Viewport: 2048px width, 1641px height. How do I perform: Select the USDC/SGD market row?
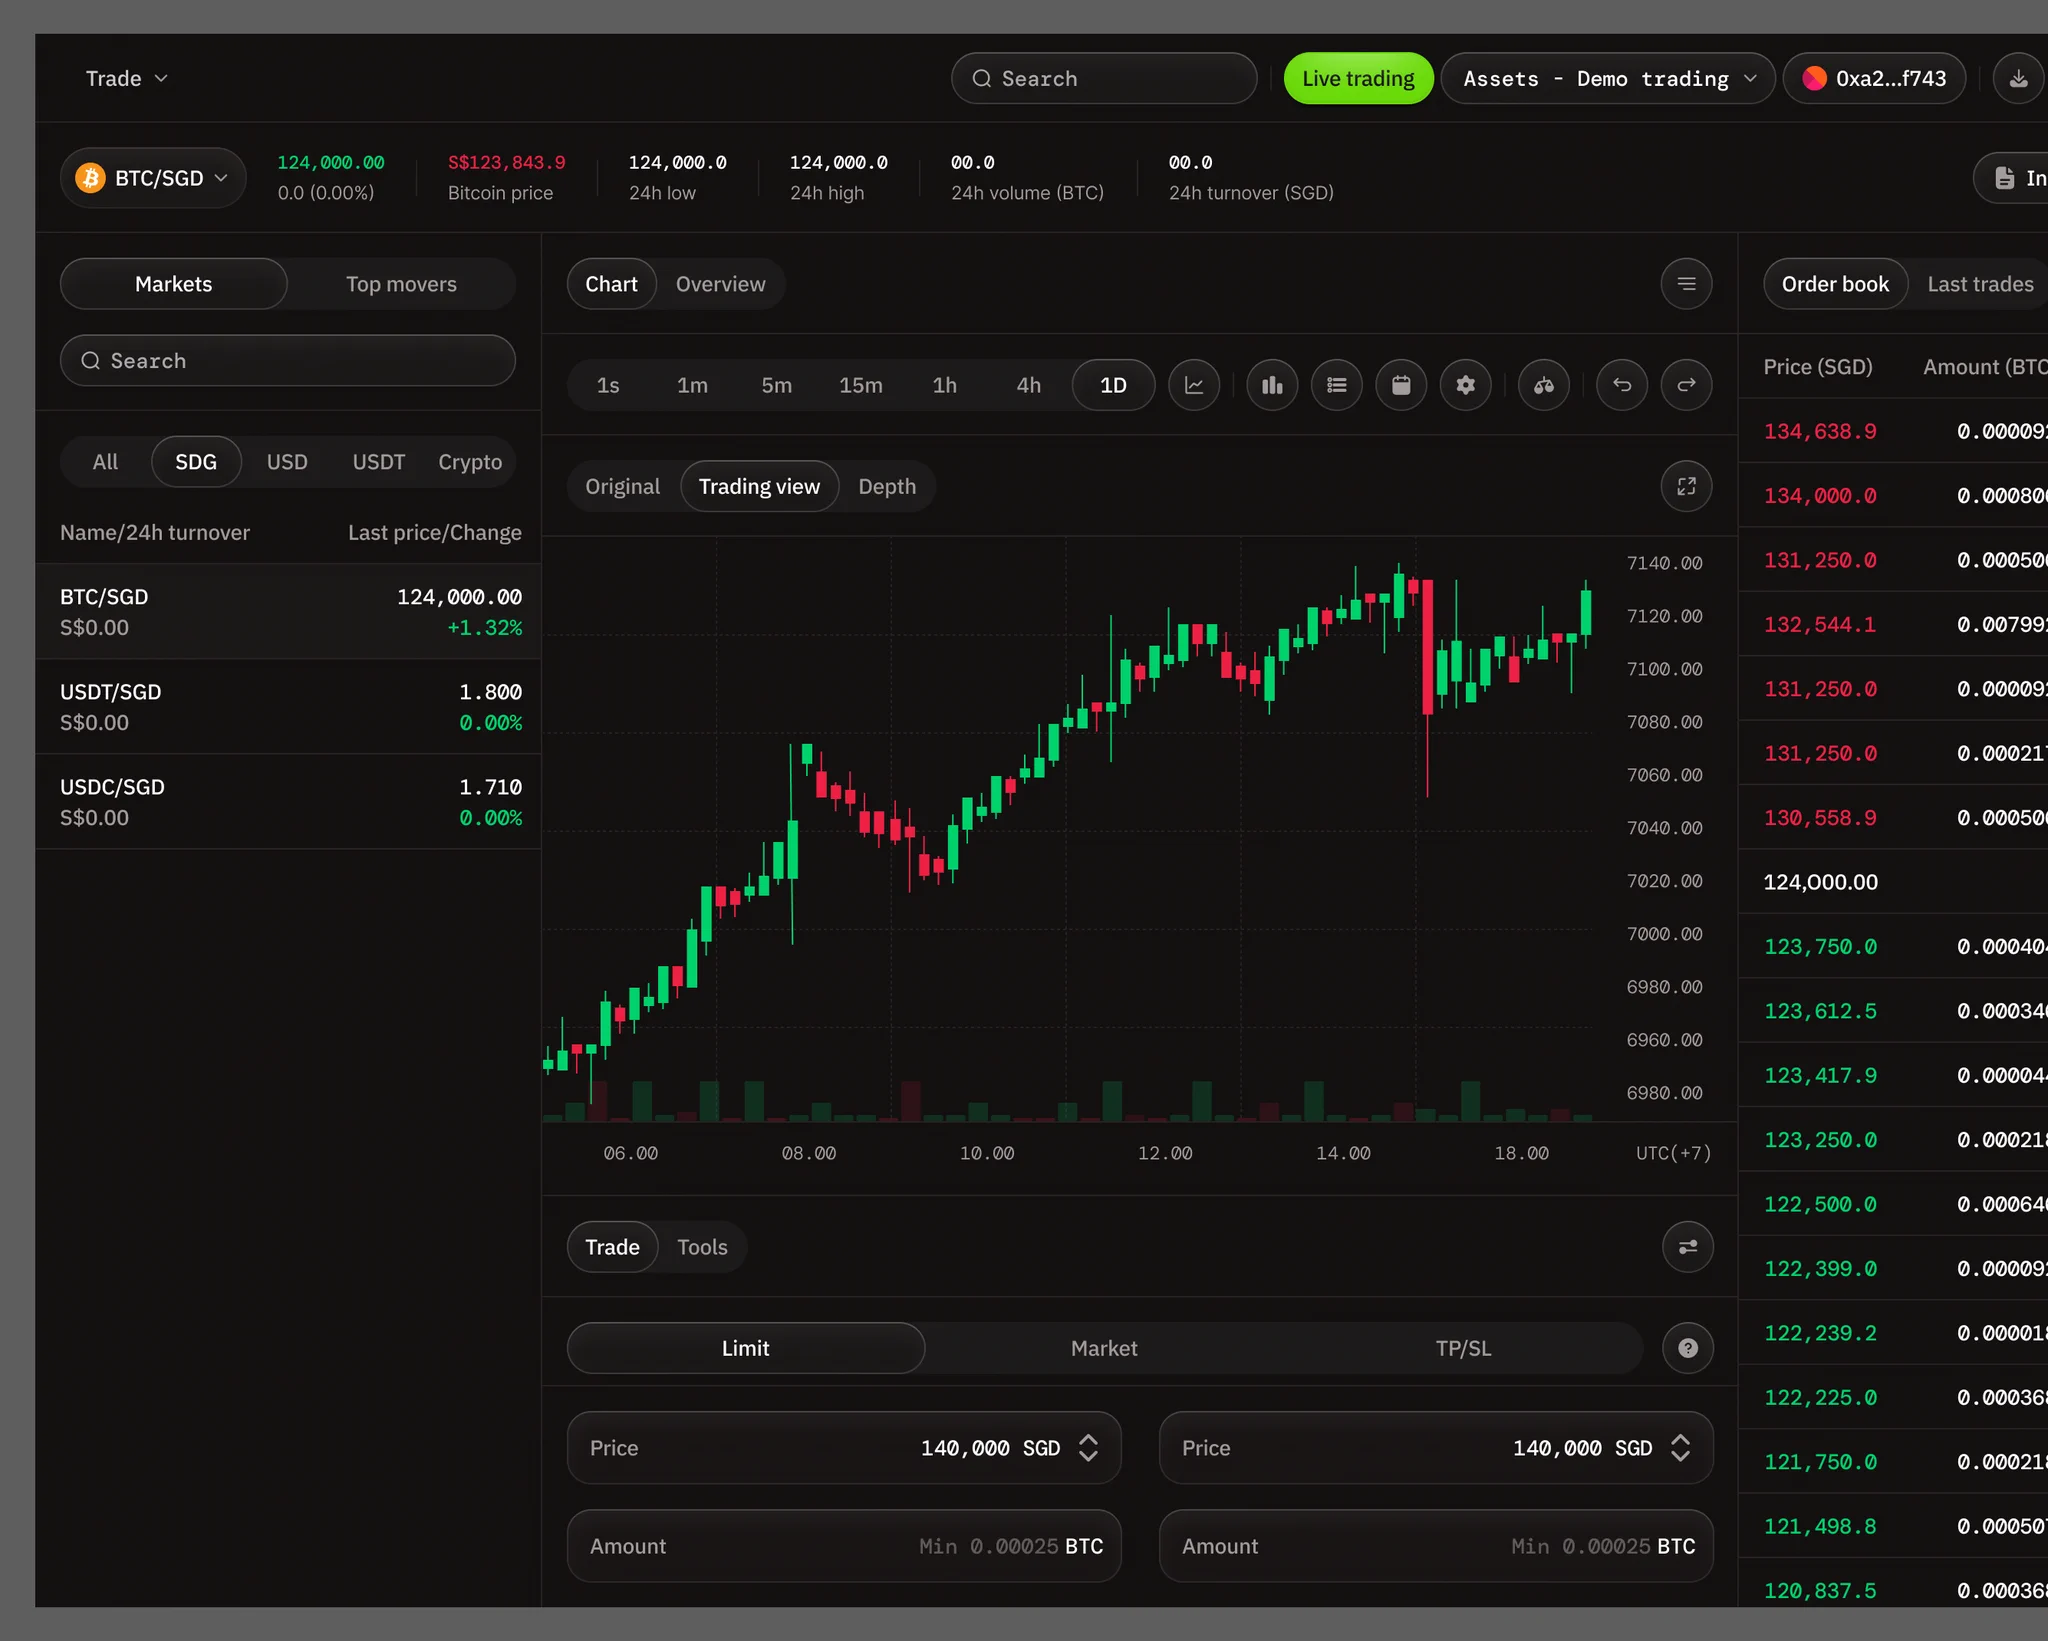(x=289, y=801)
